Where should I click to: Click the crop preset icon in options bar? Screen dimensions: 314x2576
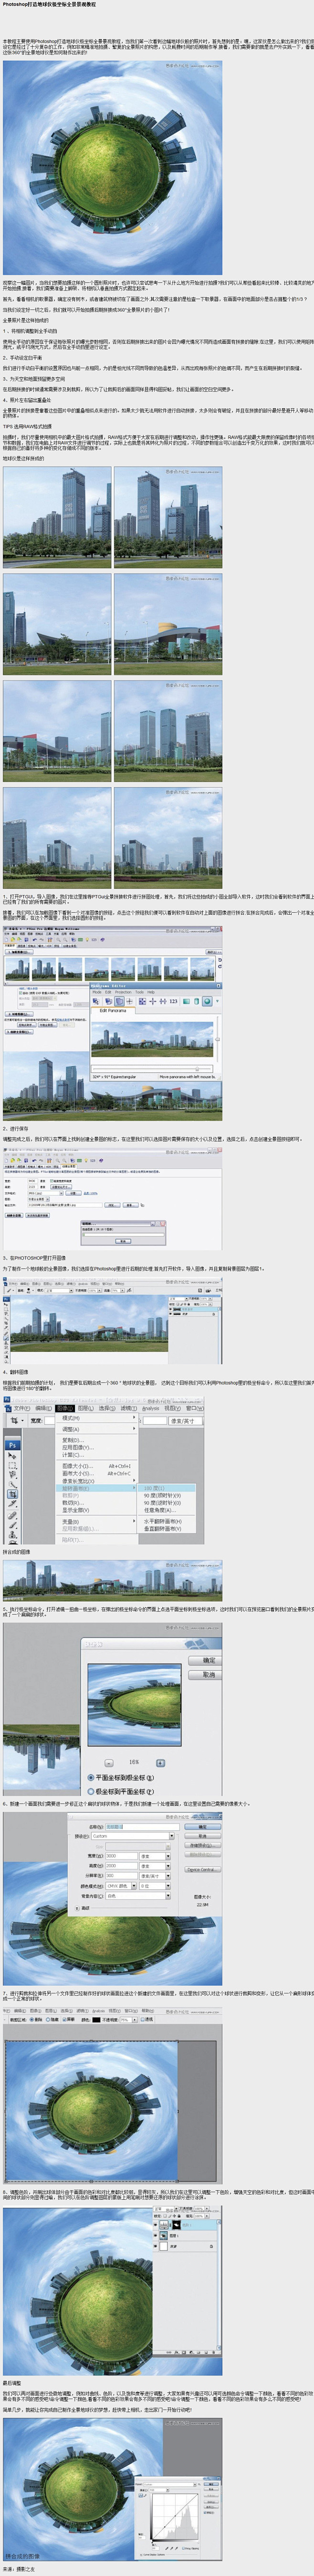(x=14, y=1420)
